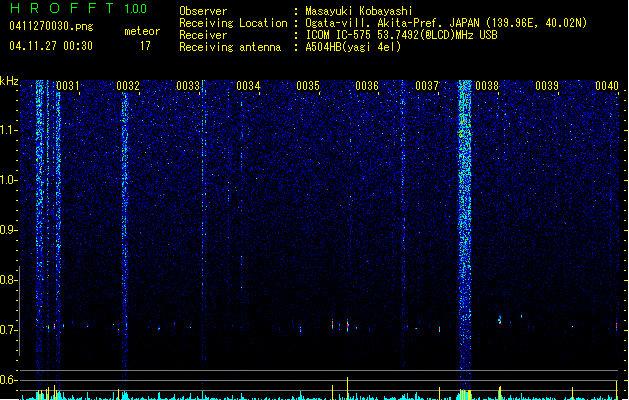Click time marker 0040

pos(607,86)
